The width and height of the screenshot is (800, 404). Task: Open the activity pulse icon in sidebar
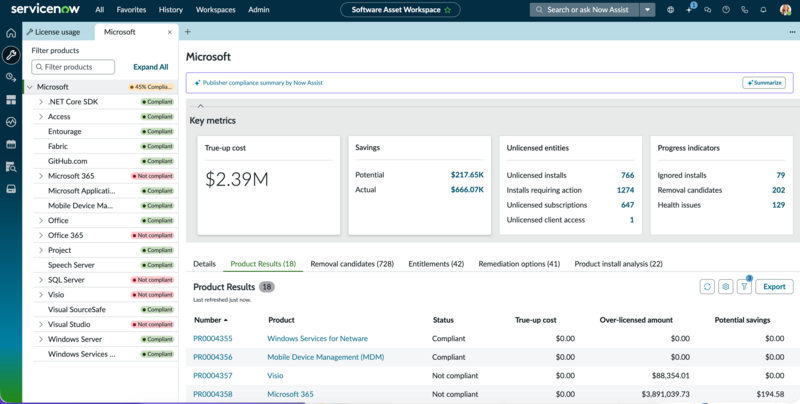(x=11, y=122)
